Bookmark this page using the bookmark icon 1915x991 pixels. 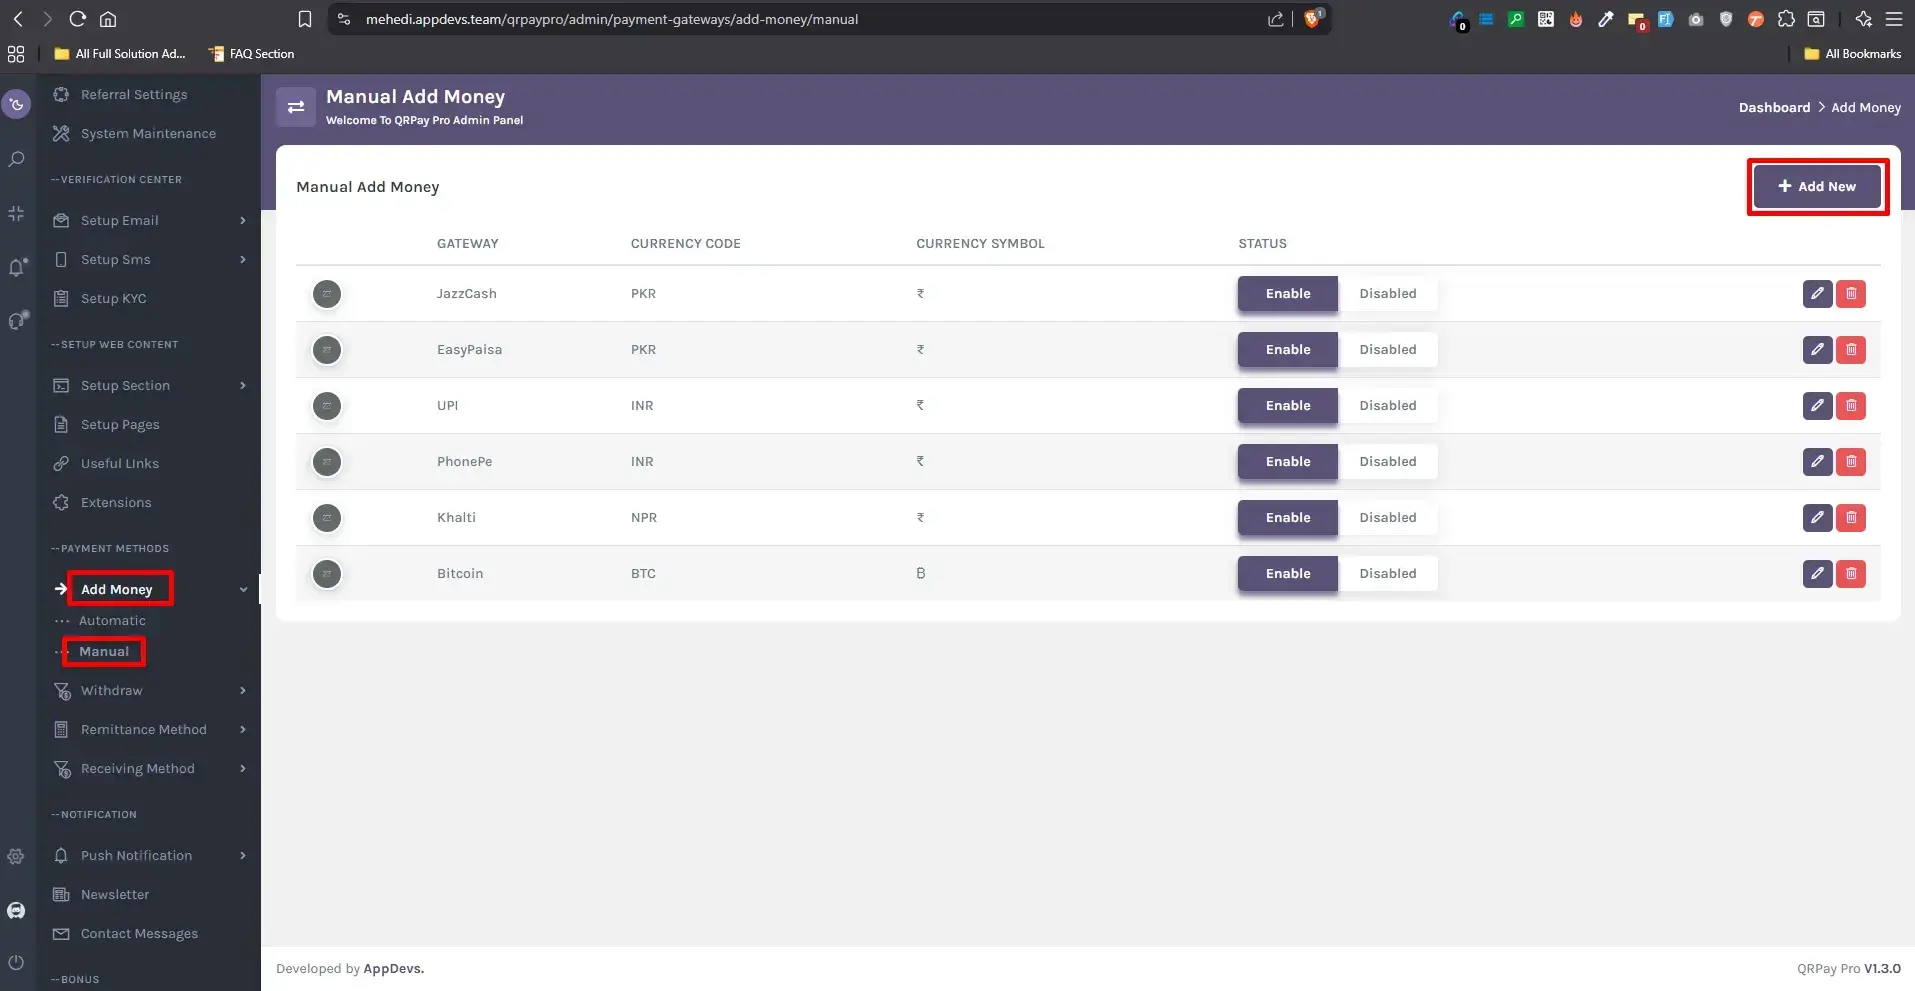tap(305, 19)
